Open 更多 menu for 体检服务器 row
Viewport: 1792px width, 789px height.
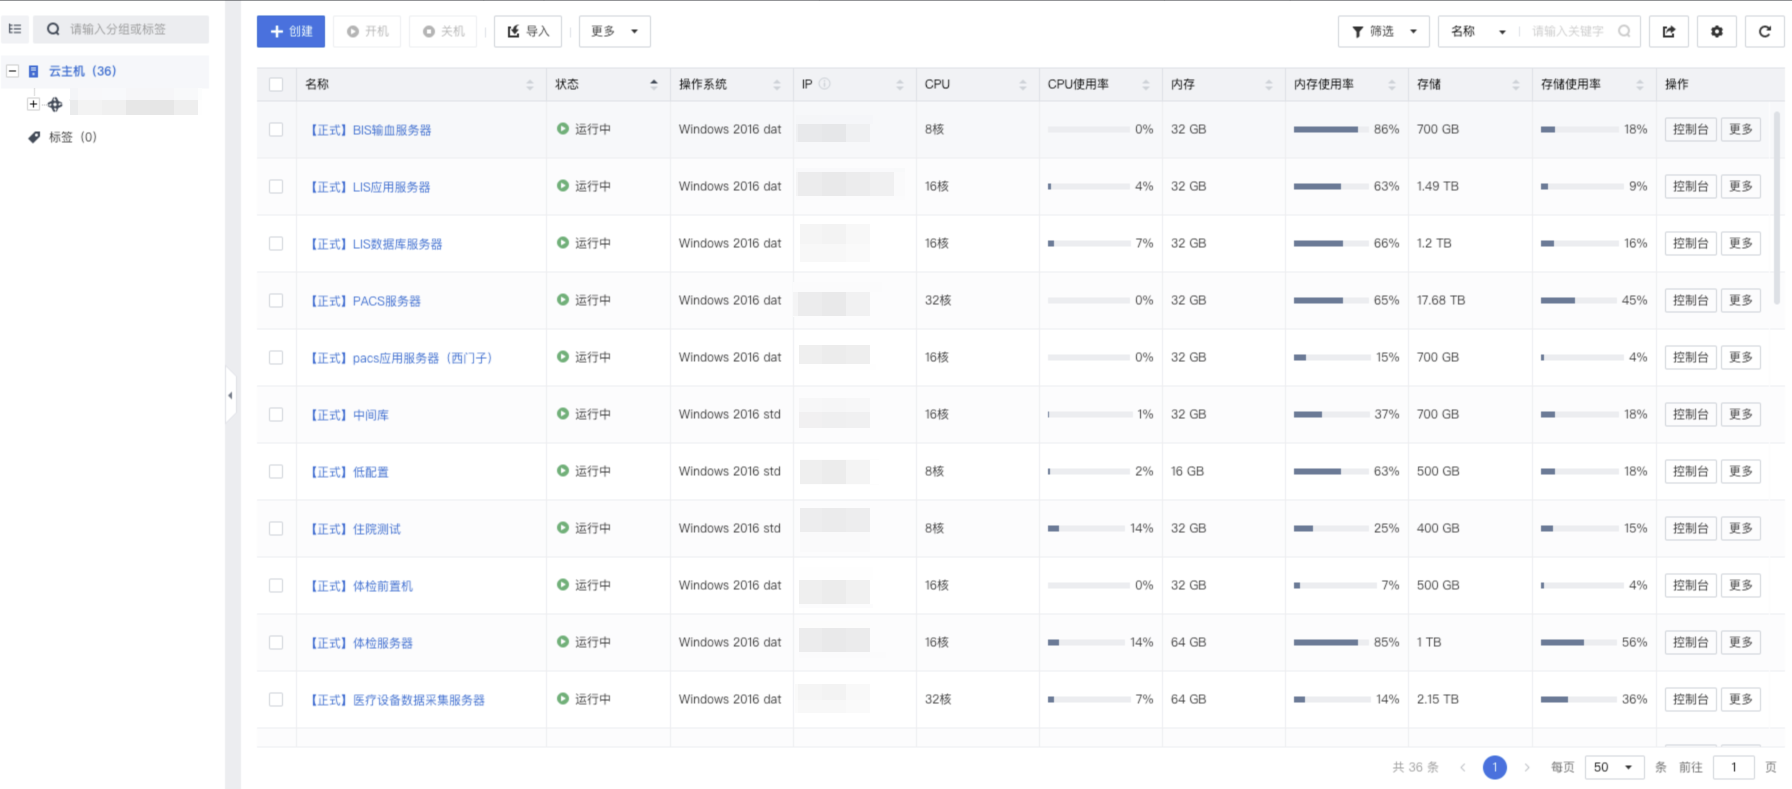[1741, 642]
